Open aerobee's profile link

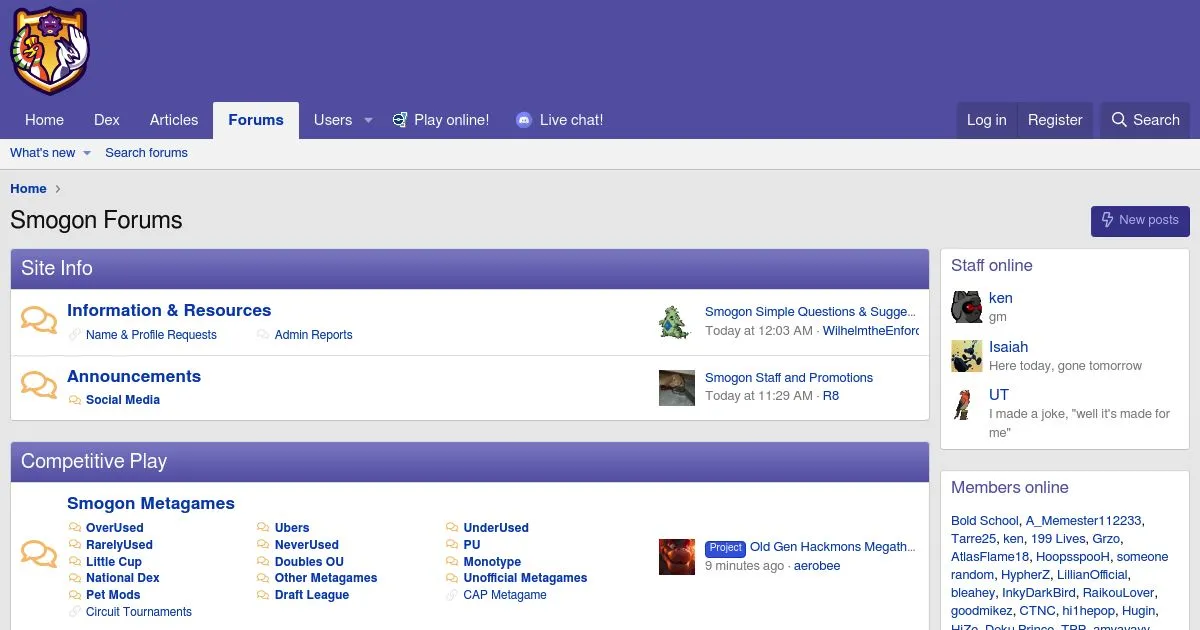817,566
